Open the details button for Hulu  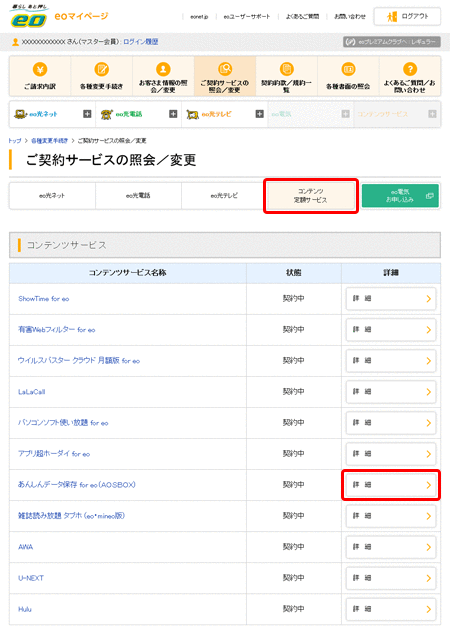(x=391, y=609)
